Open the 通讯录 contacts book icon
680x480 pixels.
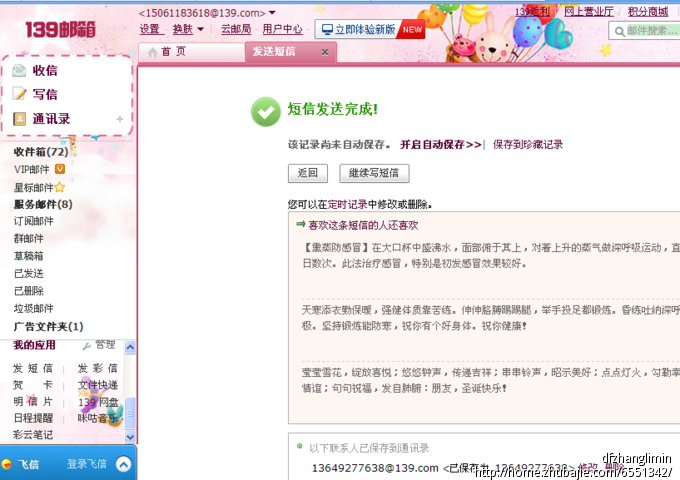[19, 118]
